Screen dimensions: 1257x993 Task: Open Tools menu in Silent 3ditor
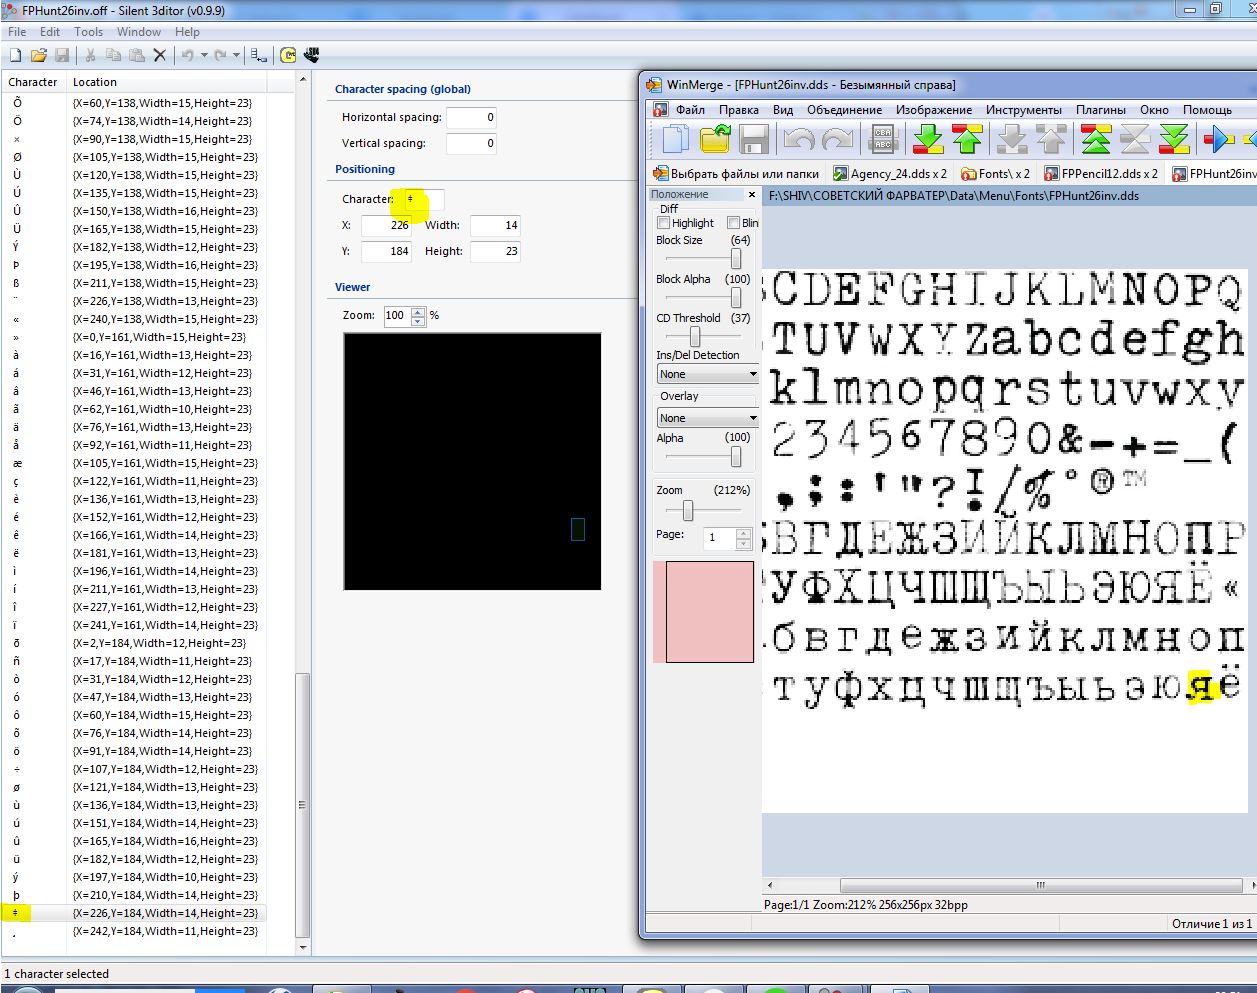tap(88, 32)
